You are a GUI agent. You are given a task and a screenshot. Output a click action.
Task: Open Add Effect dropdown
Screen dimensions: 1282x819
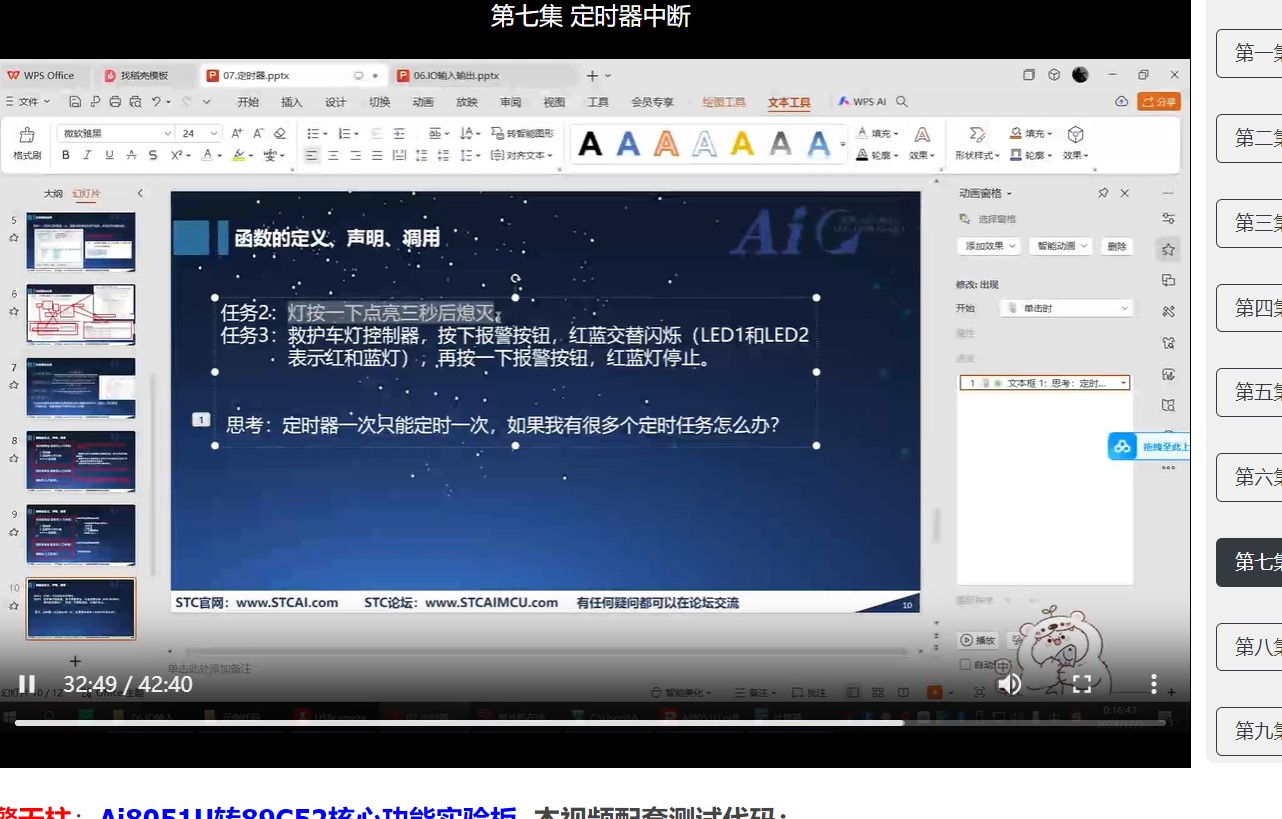(x=989, y=246)
